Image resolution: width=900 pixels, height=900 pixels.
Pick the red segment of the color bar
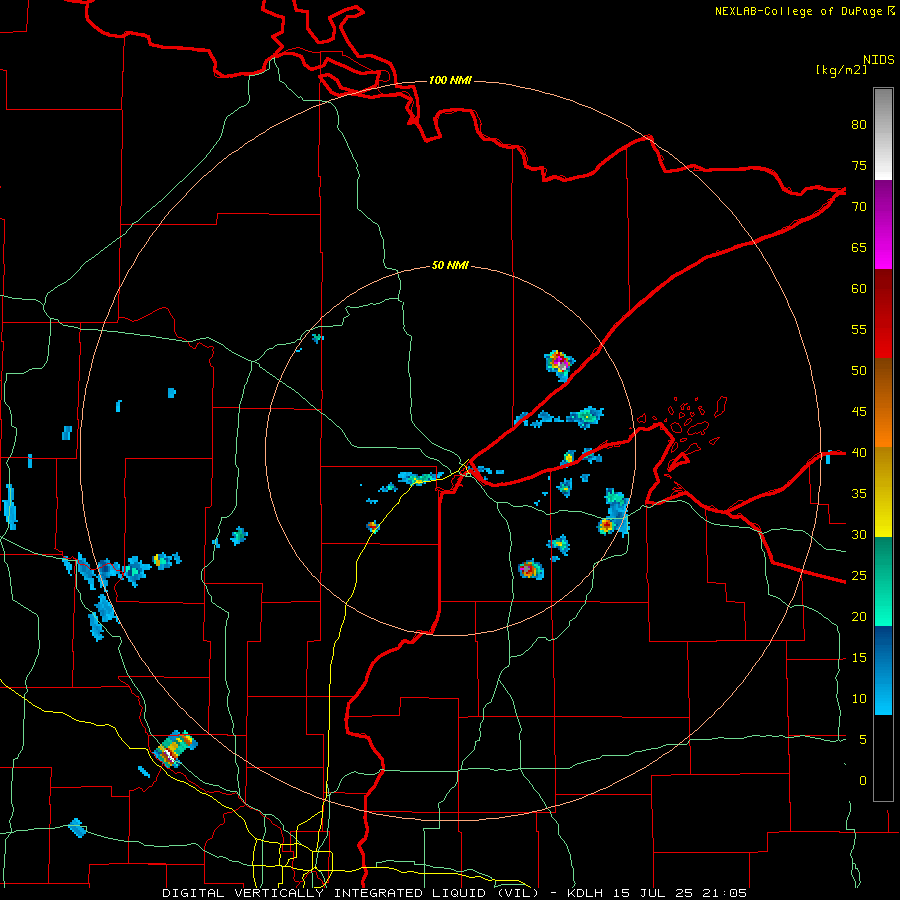pos(883,314)
